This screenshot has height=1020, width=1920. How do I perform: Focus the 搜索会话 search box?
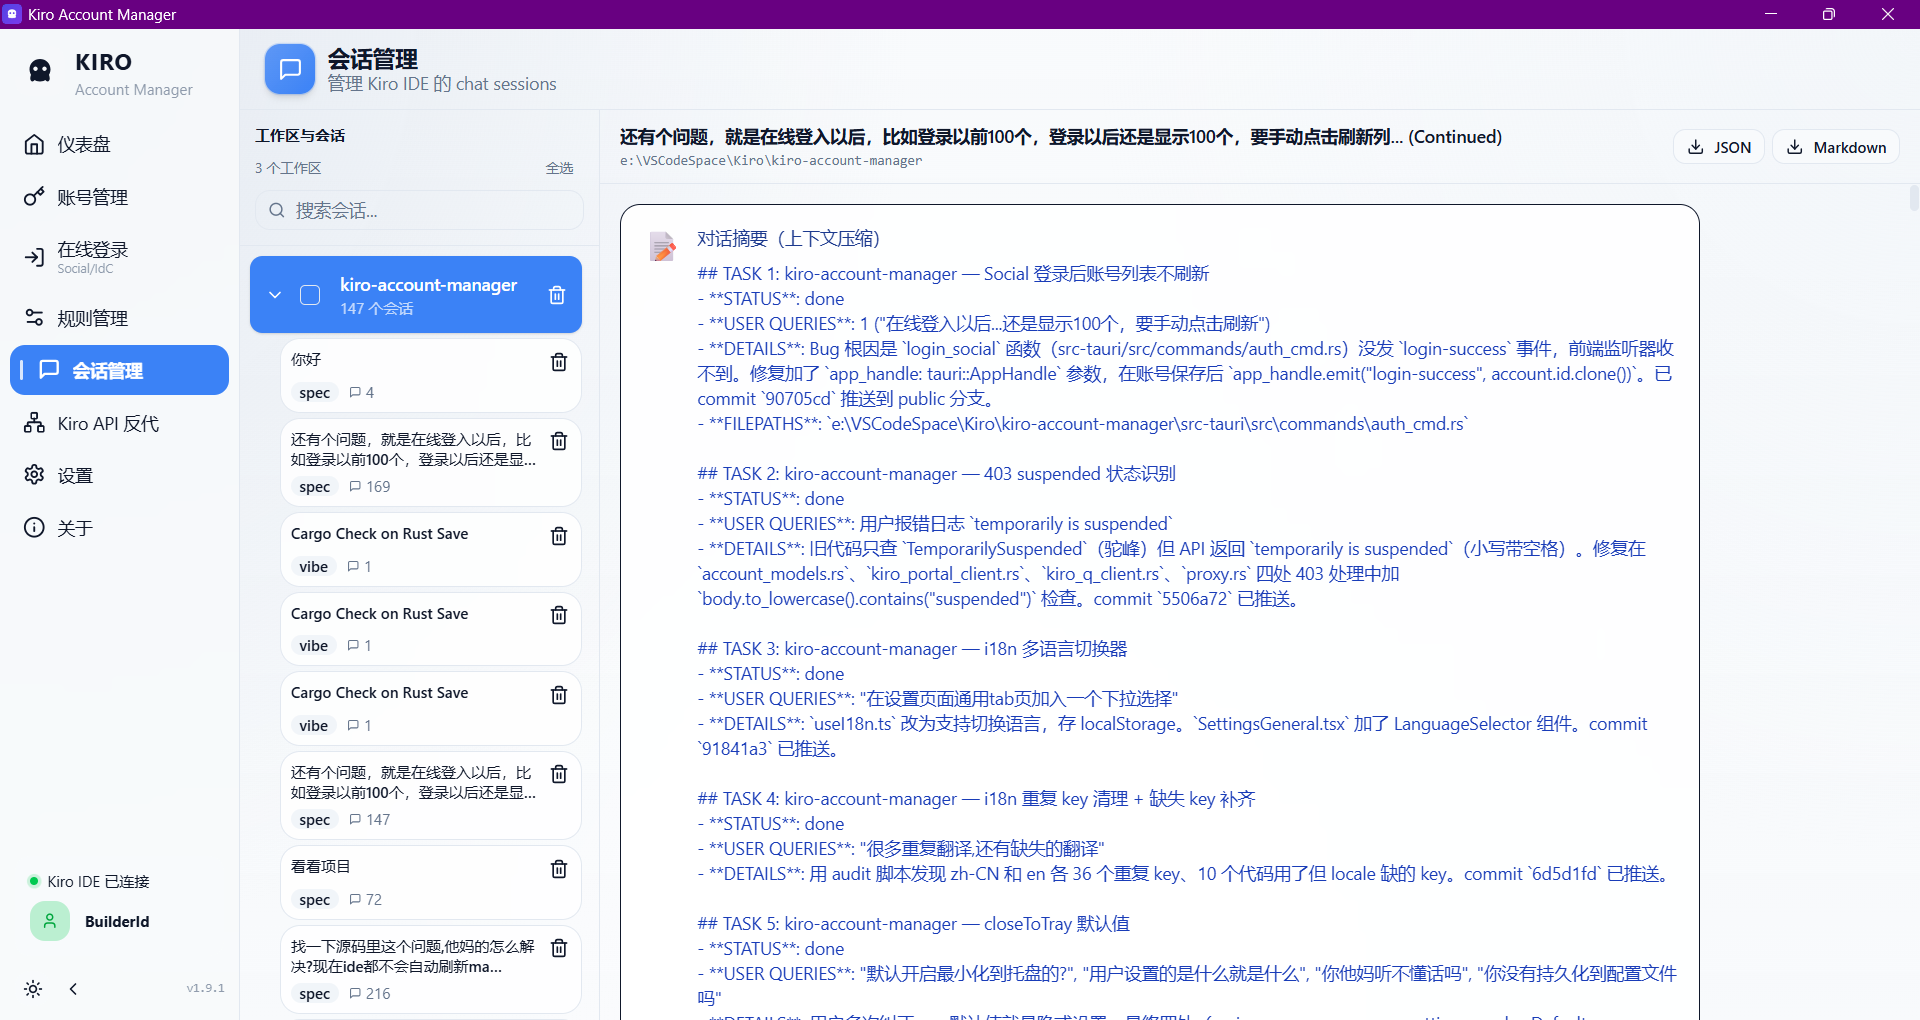point(419,210)
